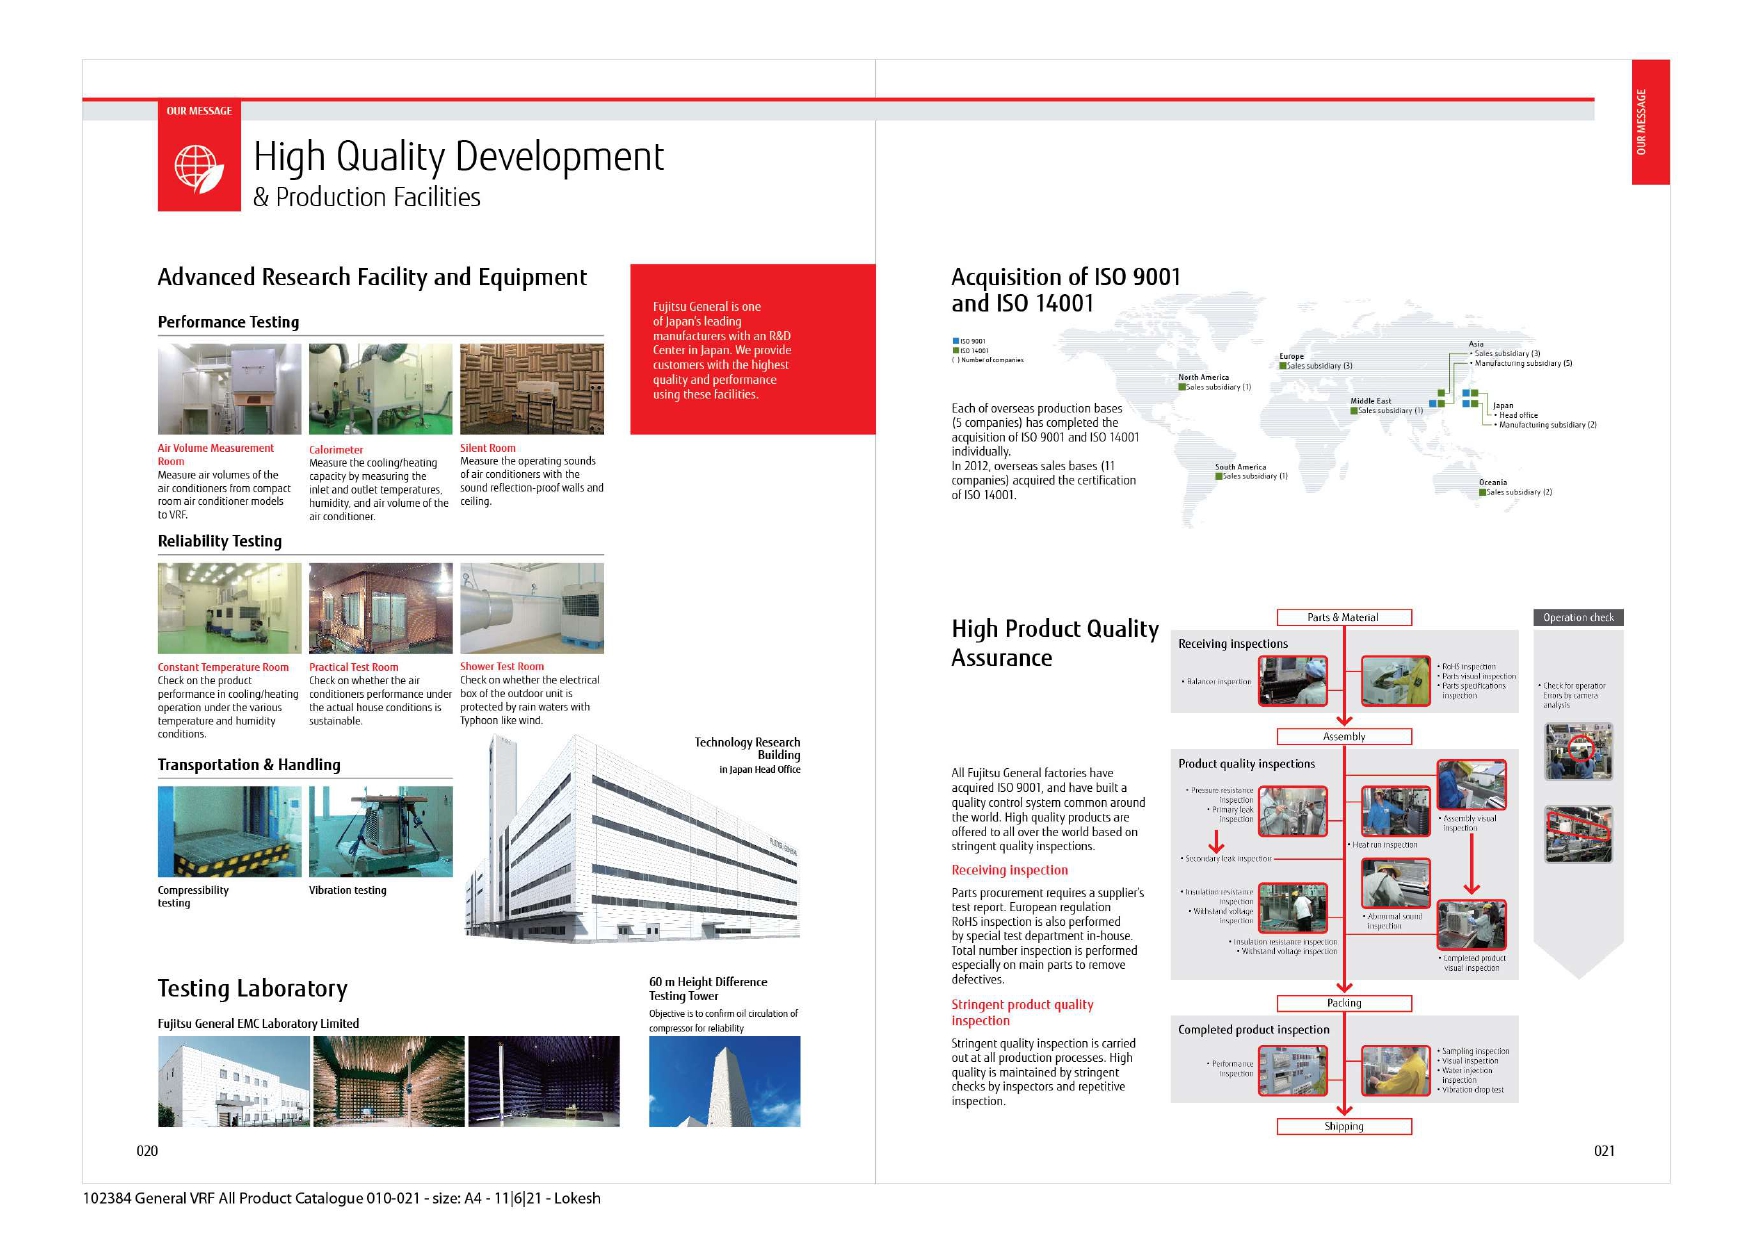1755x1241 pixels.
Task: Click the Shipping flow box
Action: (1344, 1126)
